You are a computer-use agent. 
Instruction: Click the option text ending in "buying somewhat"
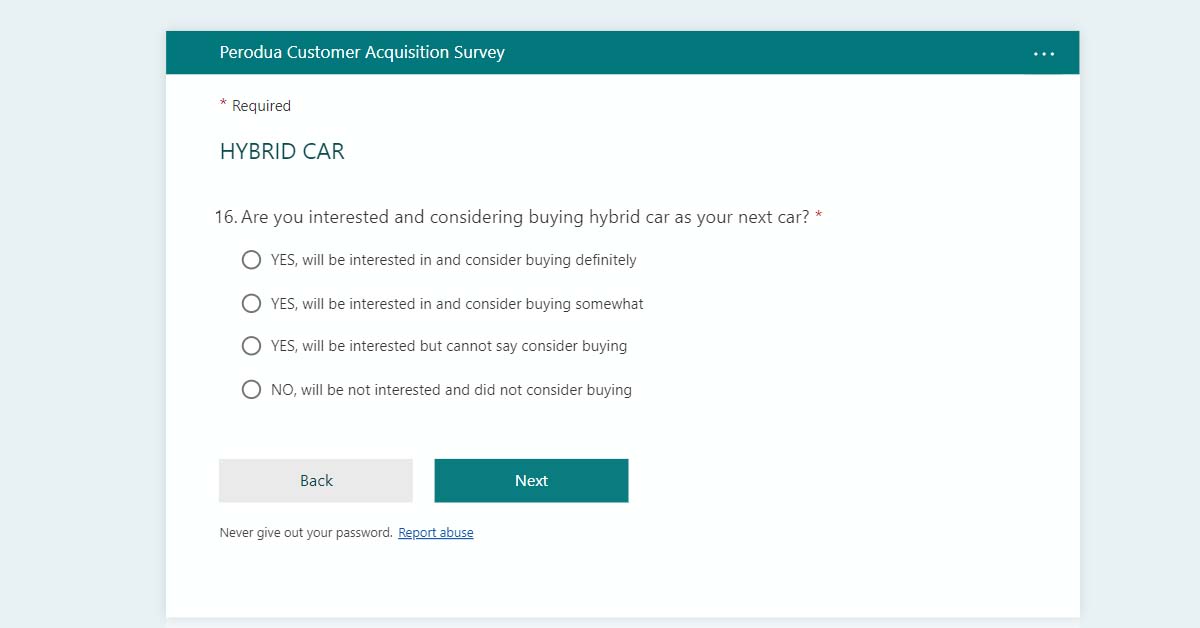point(457,303)
